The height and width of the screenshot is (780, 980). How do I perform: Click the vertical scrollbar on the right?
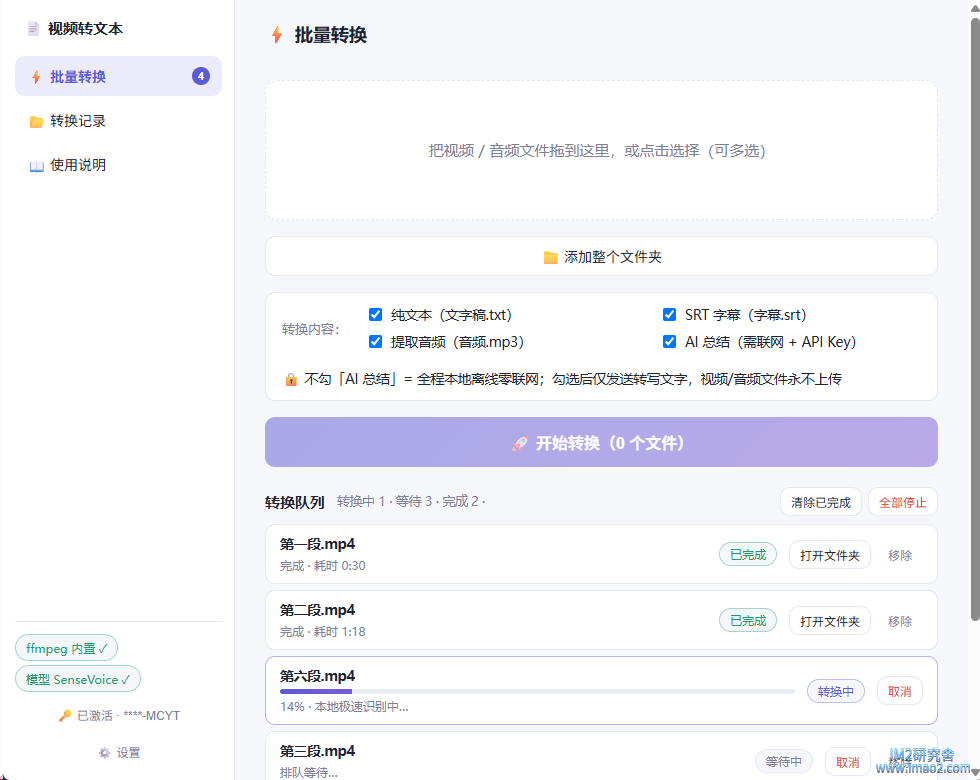pos(975,319)
